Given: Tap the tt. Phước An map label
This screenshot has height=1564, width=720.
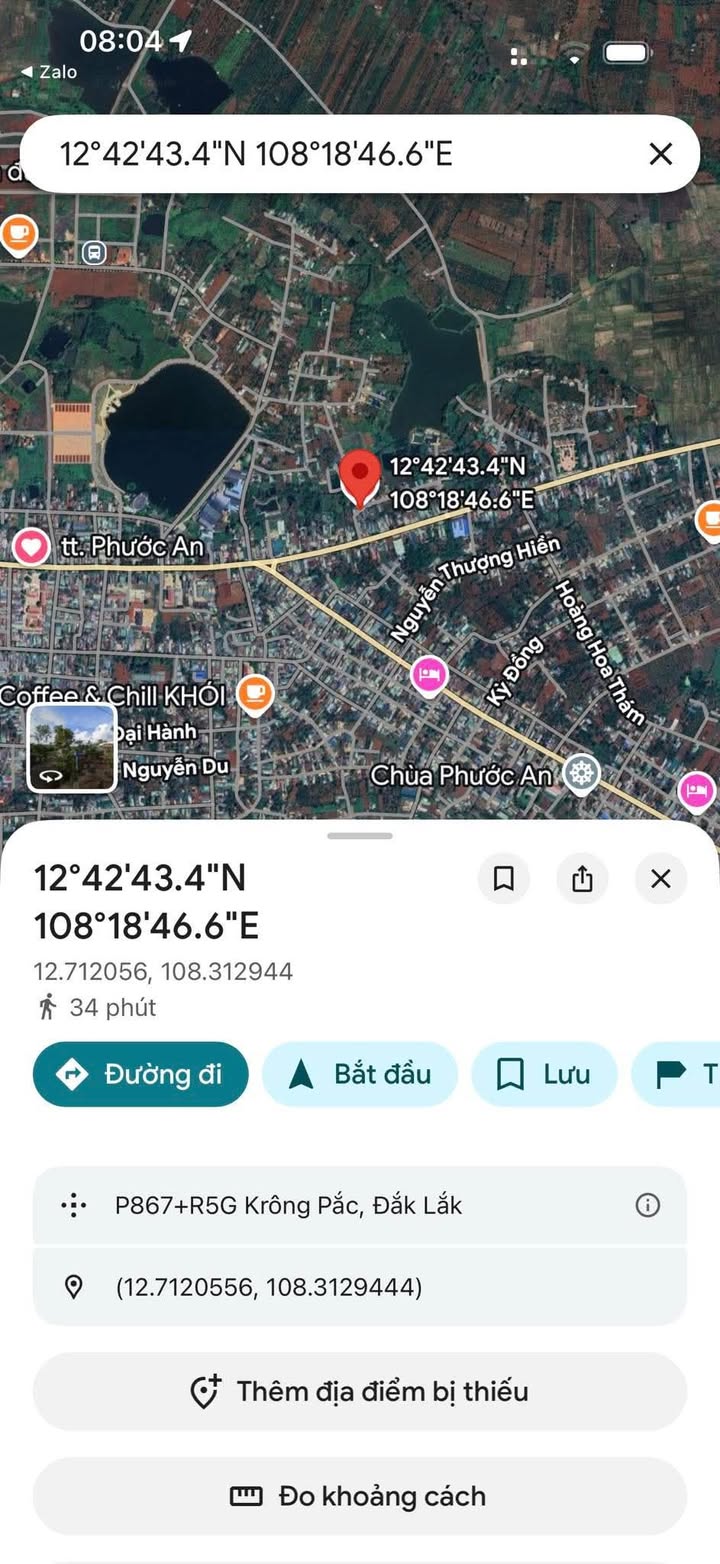Looking at the screenshot, I should point(132,547).
